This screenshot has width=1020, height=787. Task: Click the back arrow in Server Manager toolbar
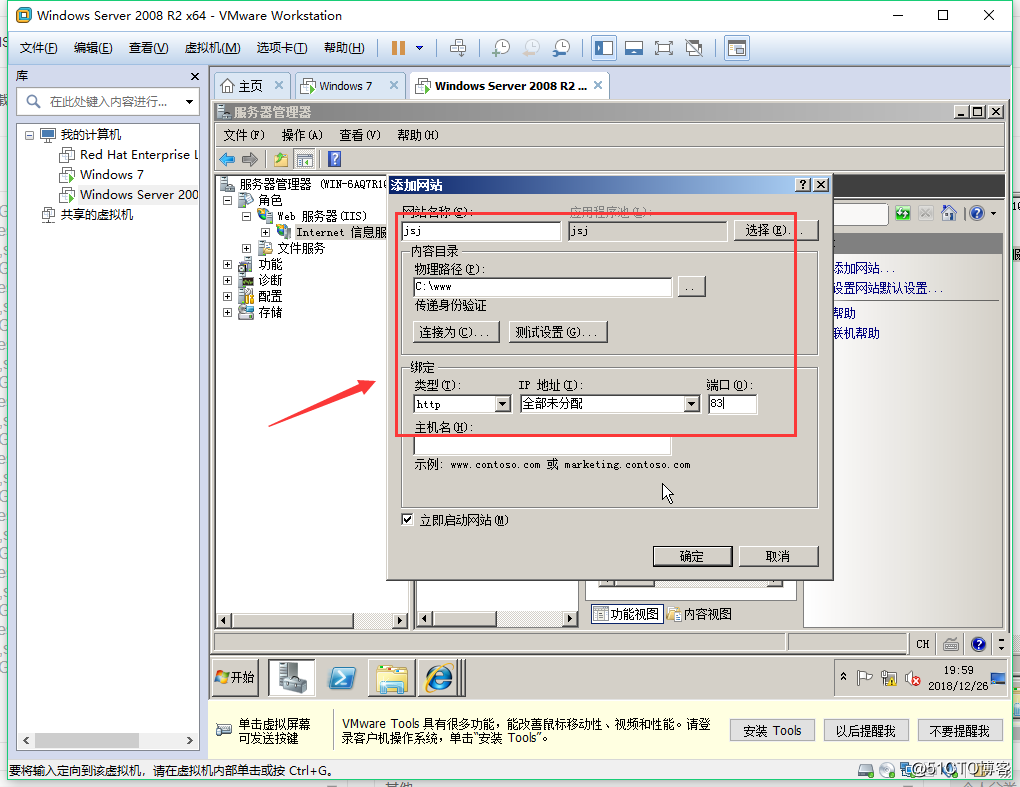pyautogui.click(x=227, y=159)
